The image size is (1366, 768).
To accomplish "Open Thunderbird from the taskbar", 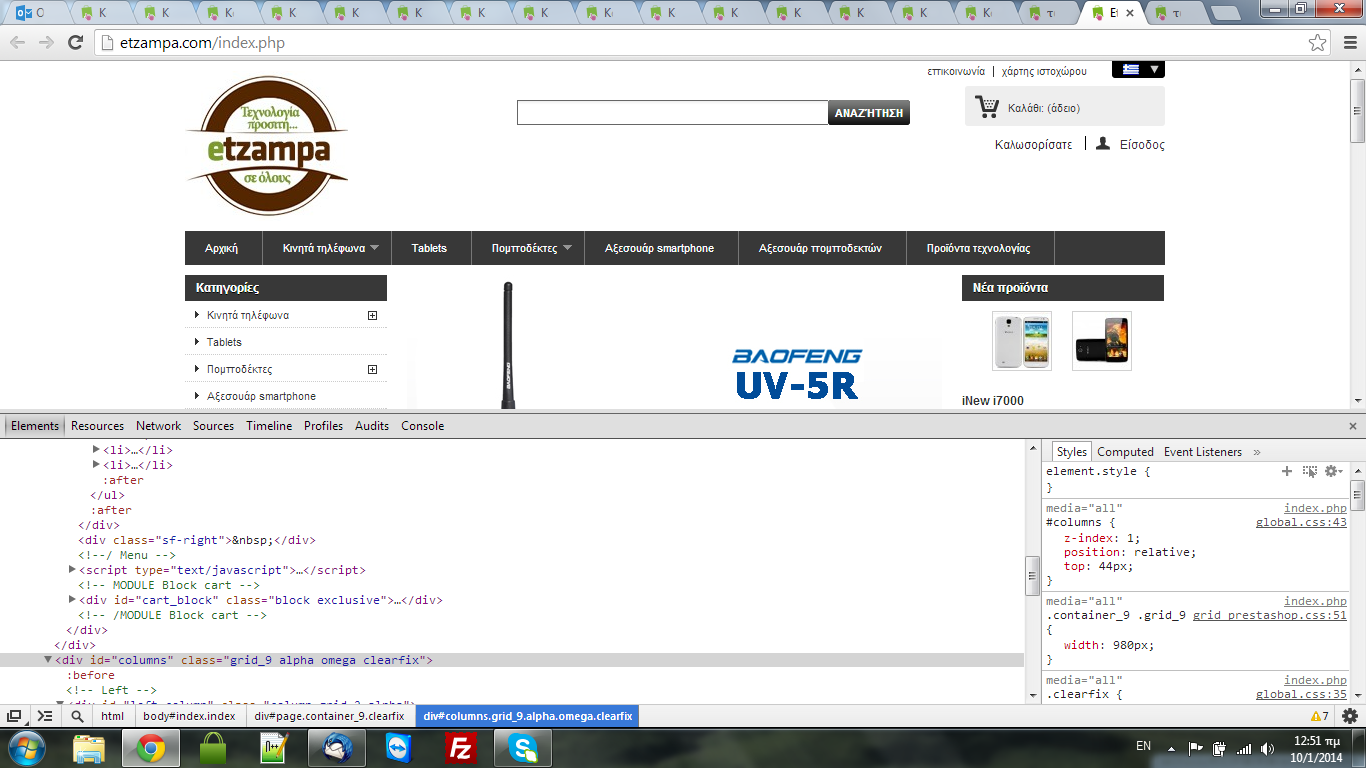I will [x=337, y=748].
